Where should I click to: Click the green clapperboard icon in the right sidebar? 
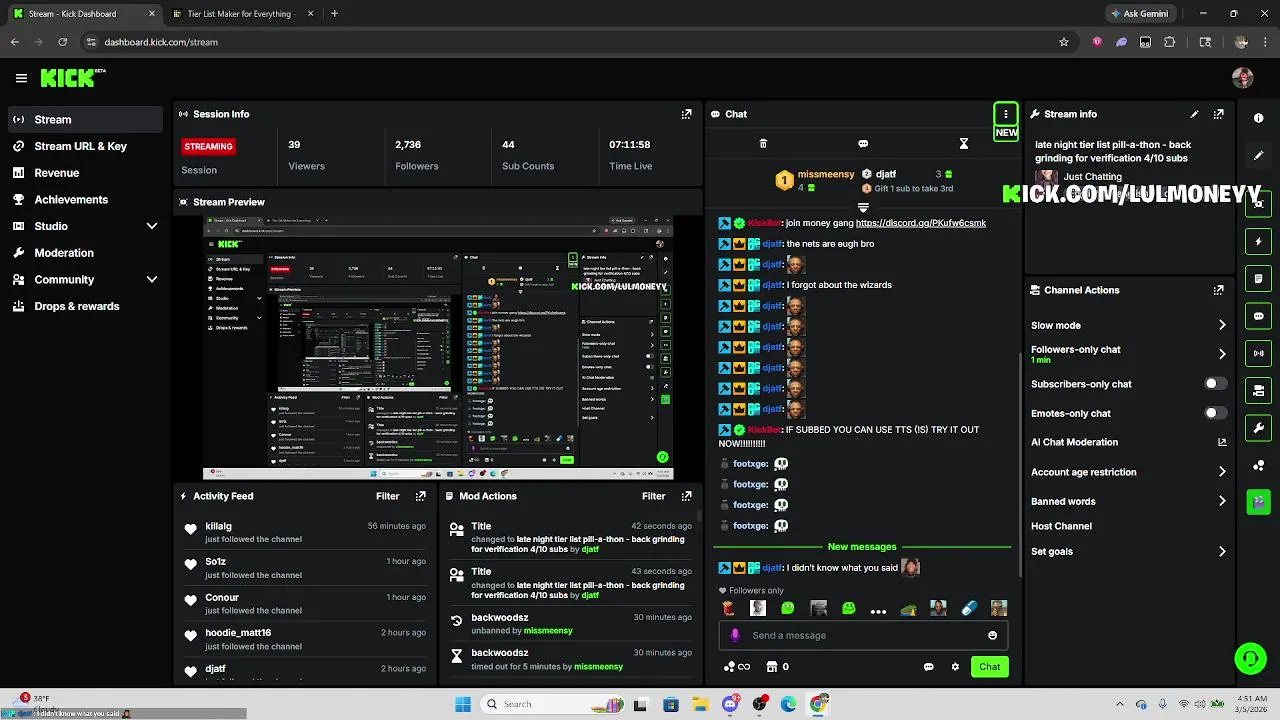pos(1258,502)
